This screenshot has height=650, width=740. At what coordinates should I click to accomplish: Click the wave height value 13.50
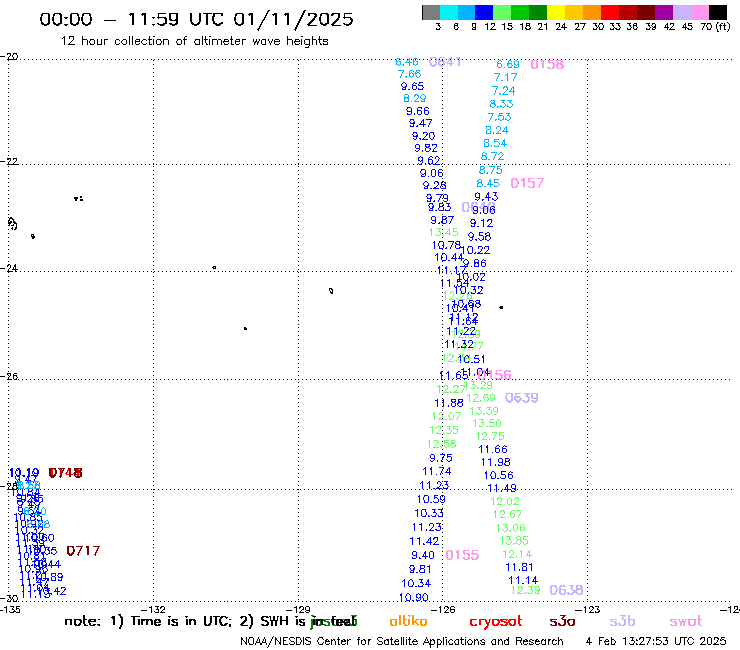tap(487, 423)
